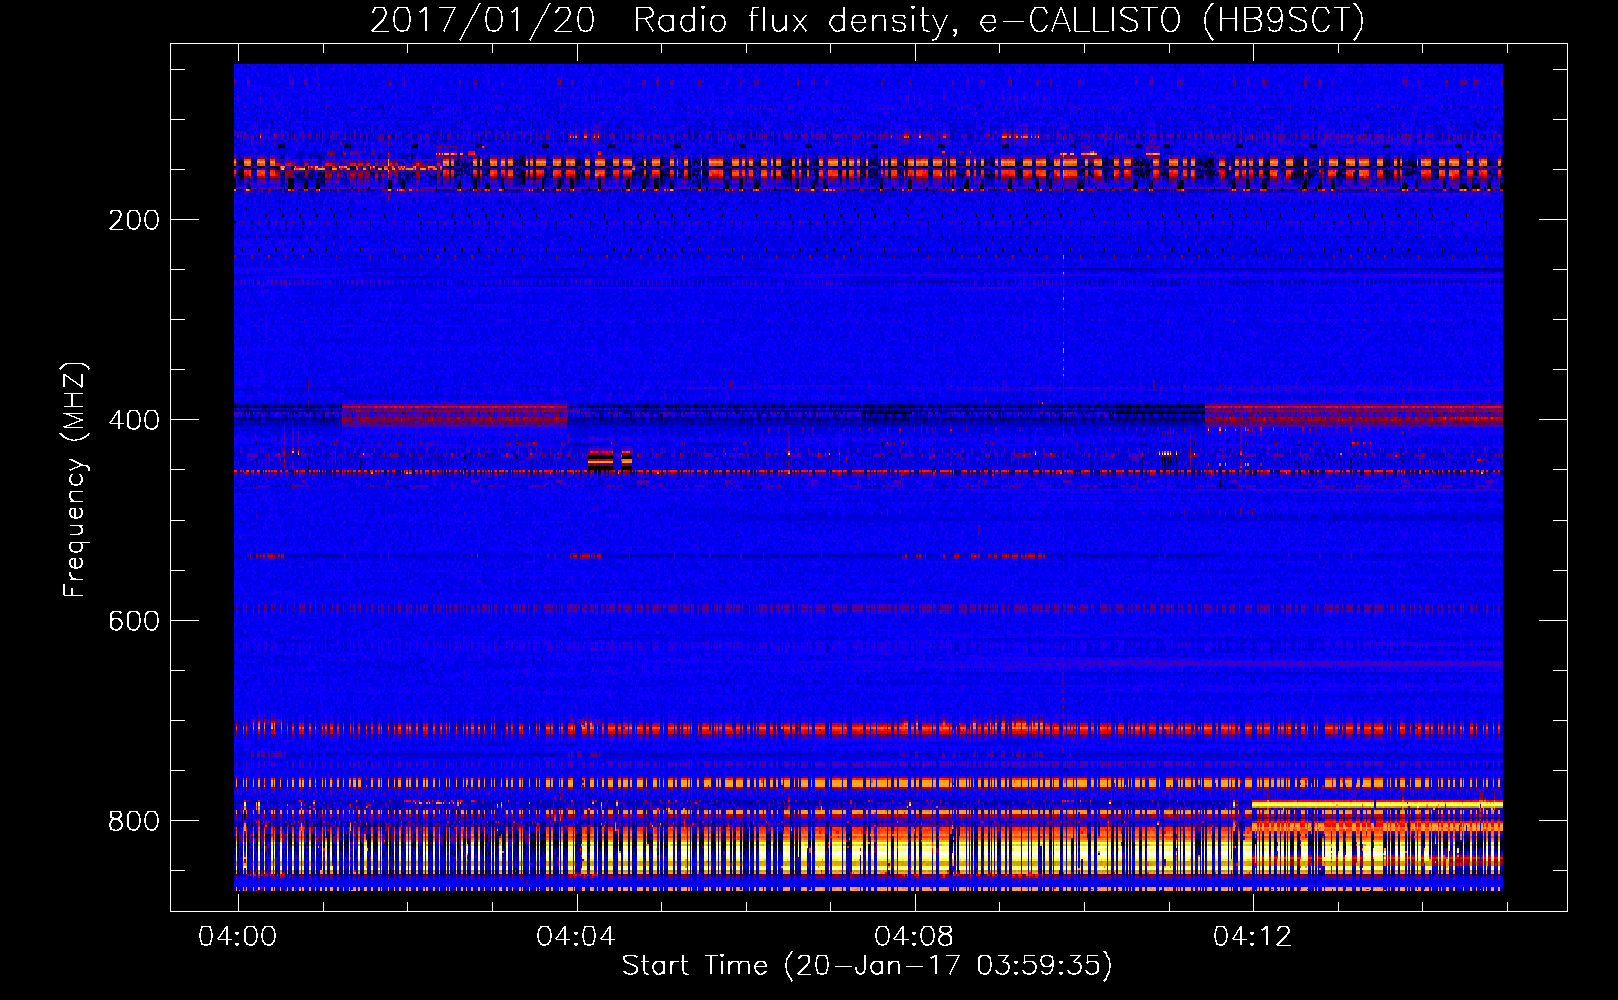
Task: Click the bright yellow band starting at 04:12 near 785 MHz
Action: 1377,804
